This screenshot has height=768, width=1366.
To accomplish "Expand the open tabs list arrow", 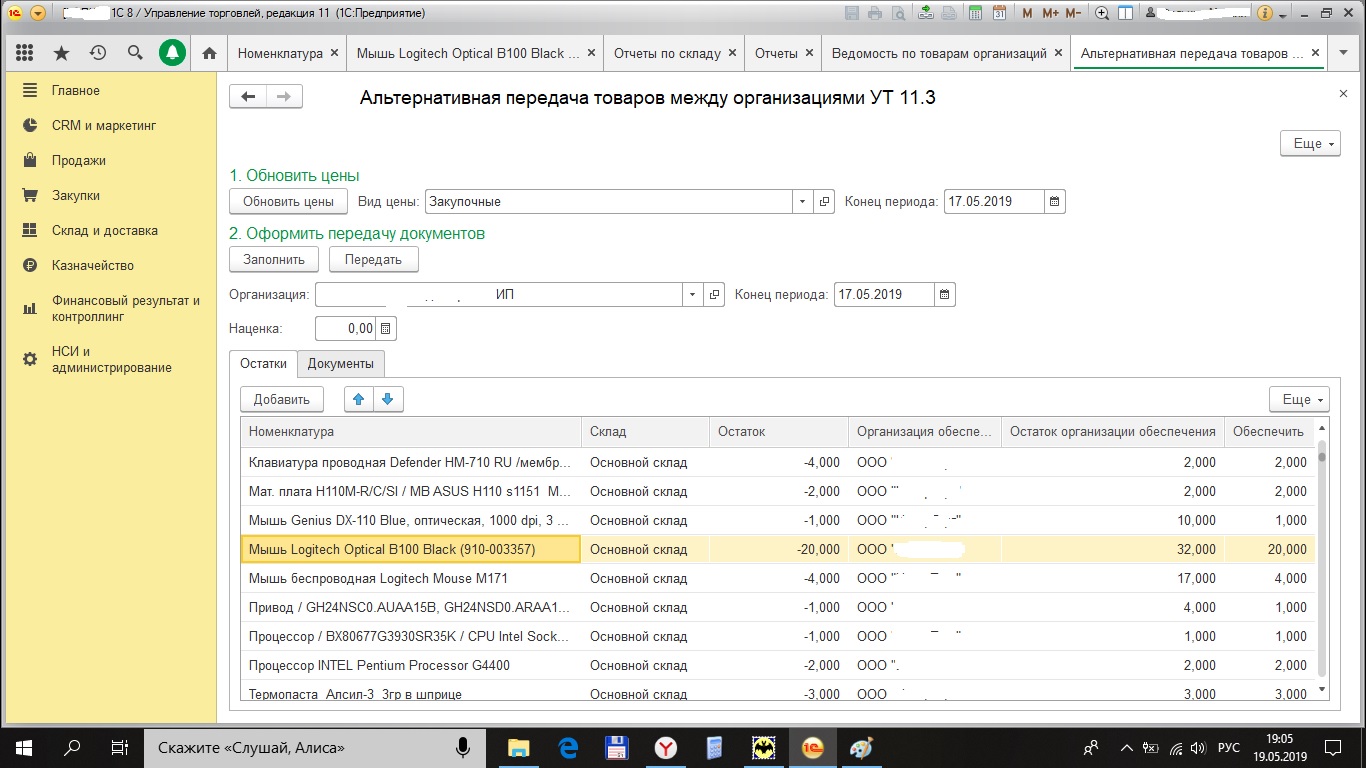I will click(x=1342, y=53).
